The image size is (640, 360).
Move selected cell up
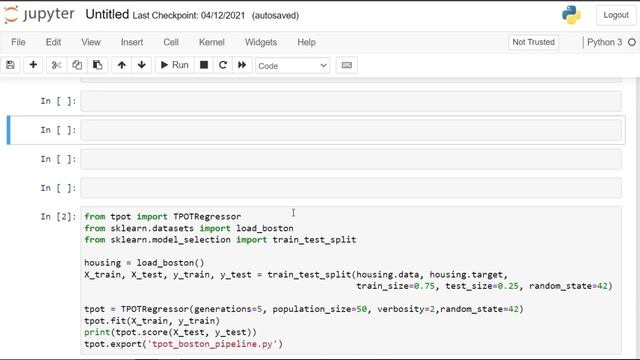point(122,65)
